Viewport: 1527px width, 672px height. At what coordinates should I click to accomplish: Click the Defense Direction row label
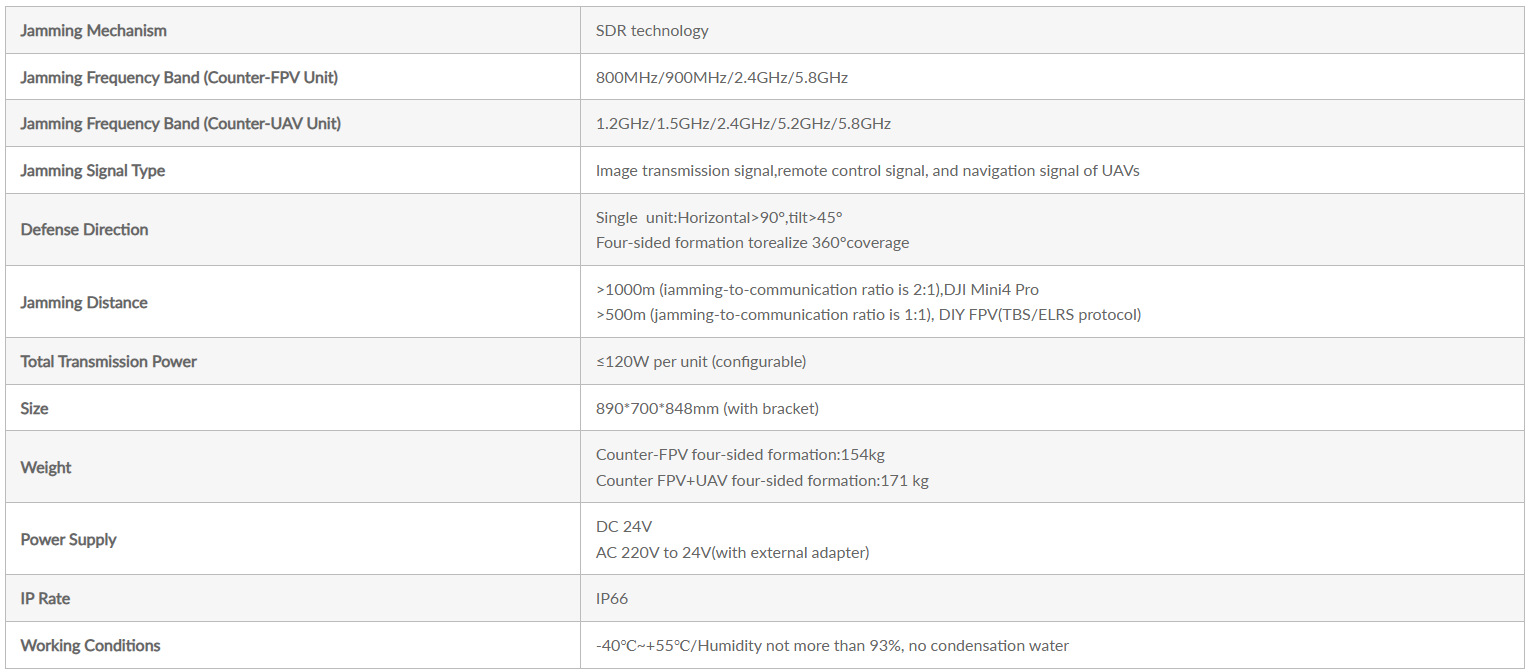tap(84, 230)
